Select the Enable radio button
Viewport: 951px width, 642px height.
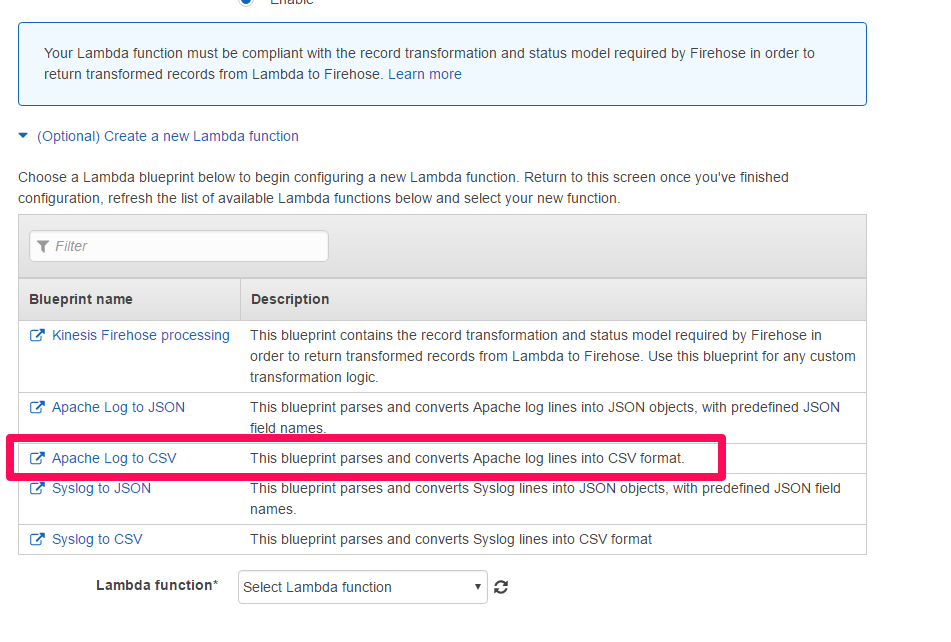(246, 2)
